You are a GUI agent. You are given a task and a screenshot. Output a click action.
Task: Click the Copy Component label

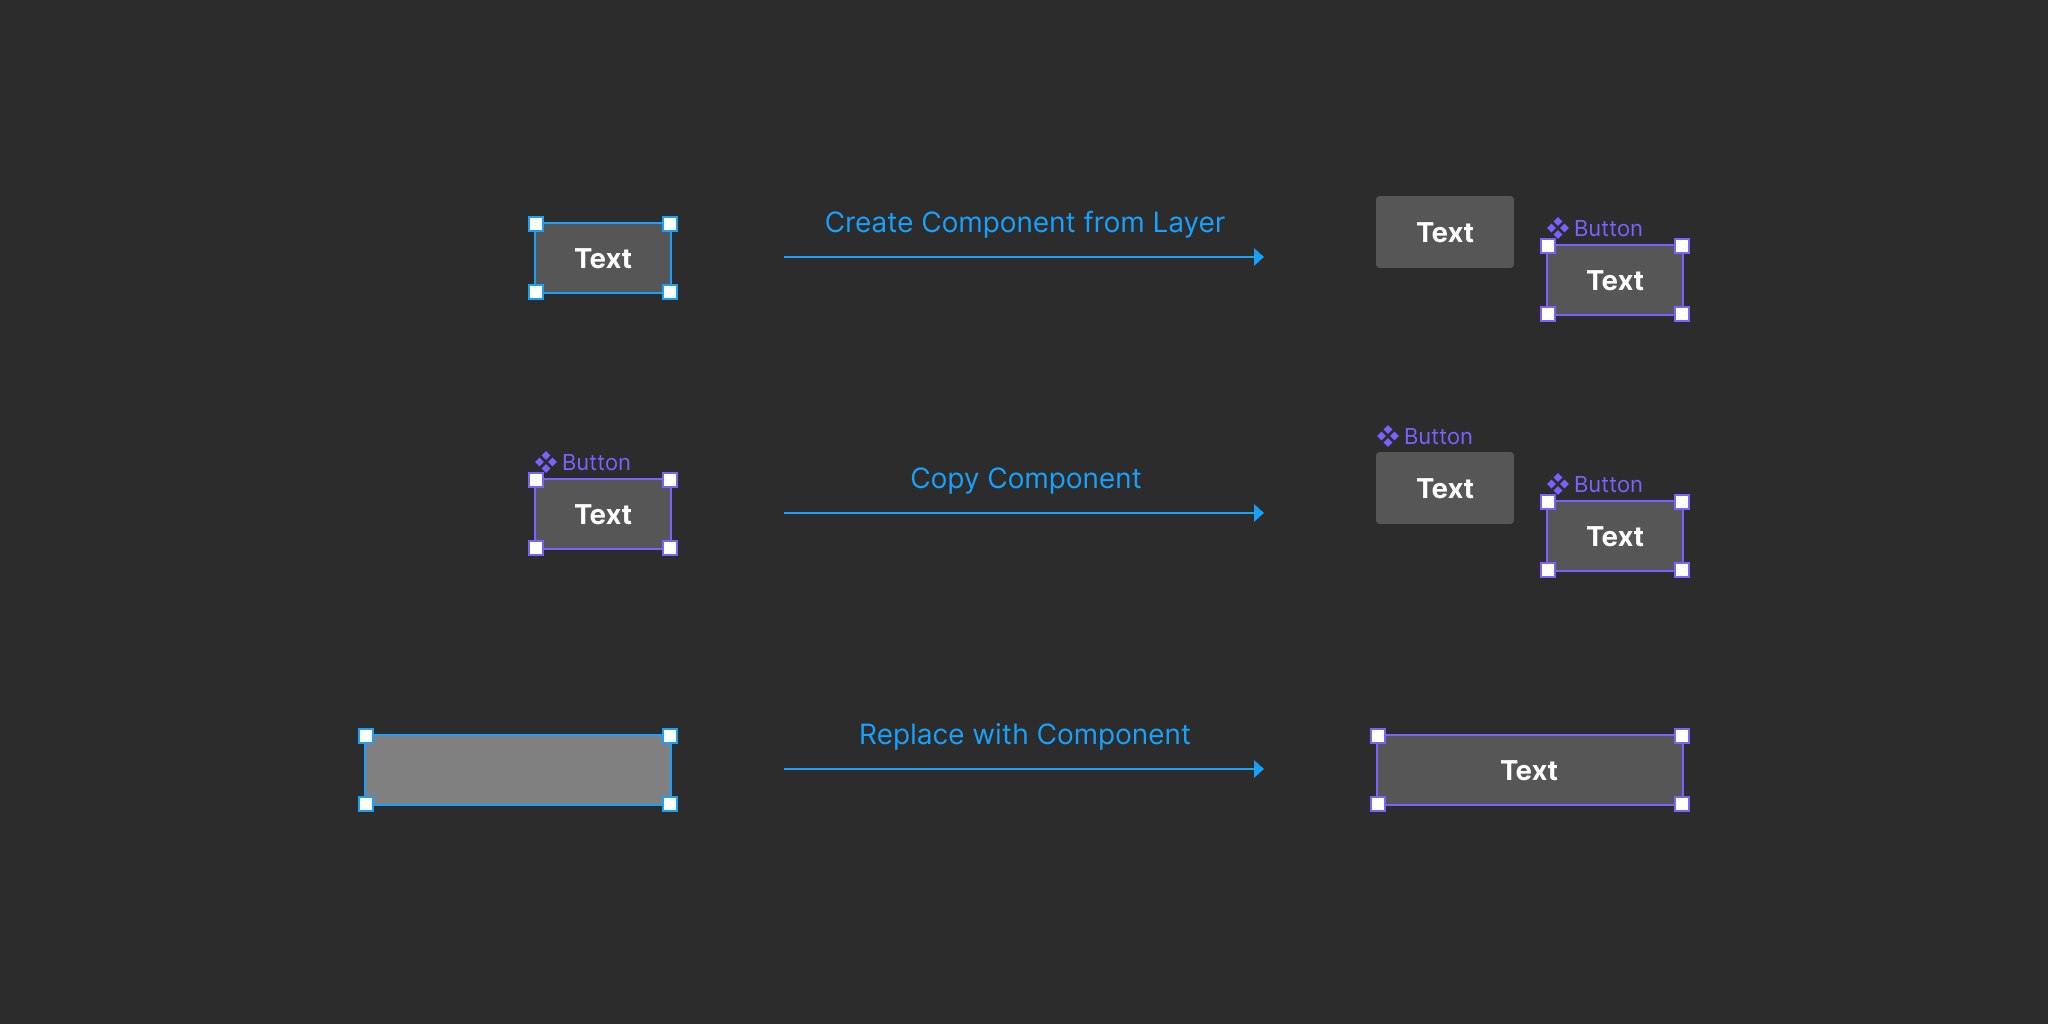[1025, 478]
